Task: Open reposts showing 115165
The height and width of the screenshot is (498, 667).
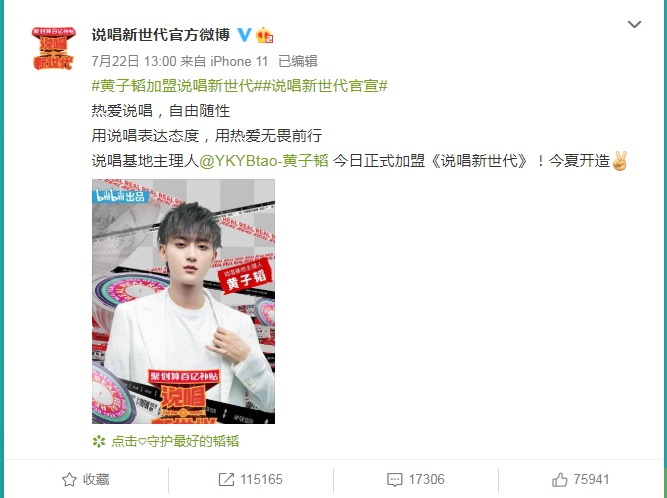Action: point(251,480)
